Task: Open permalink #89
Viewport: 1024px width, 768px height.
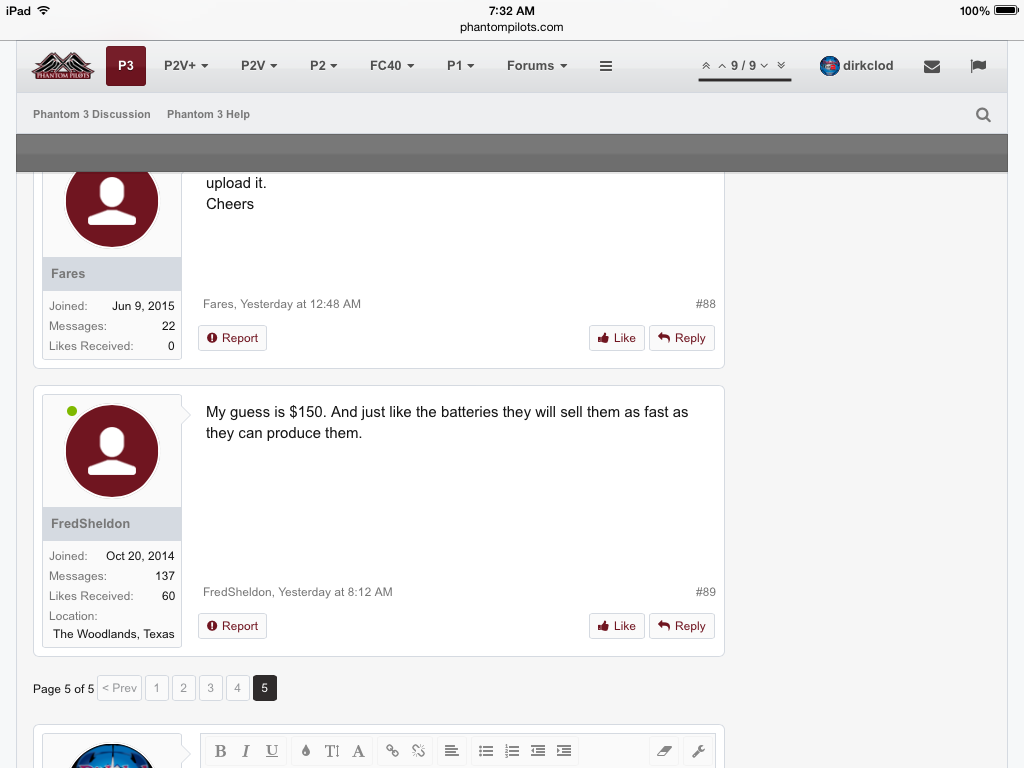Action: (x=705, y=592)
